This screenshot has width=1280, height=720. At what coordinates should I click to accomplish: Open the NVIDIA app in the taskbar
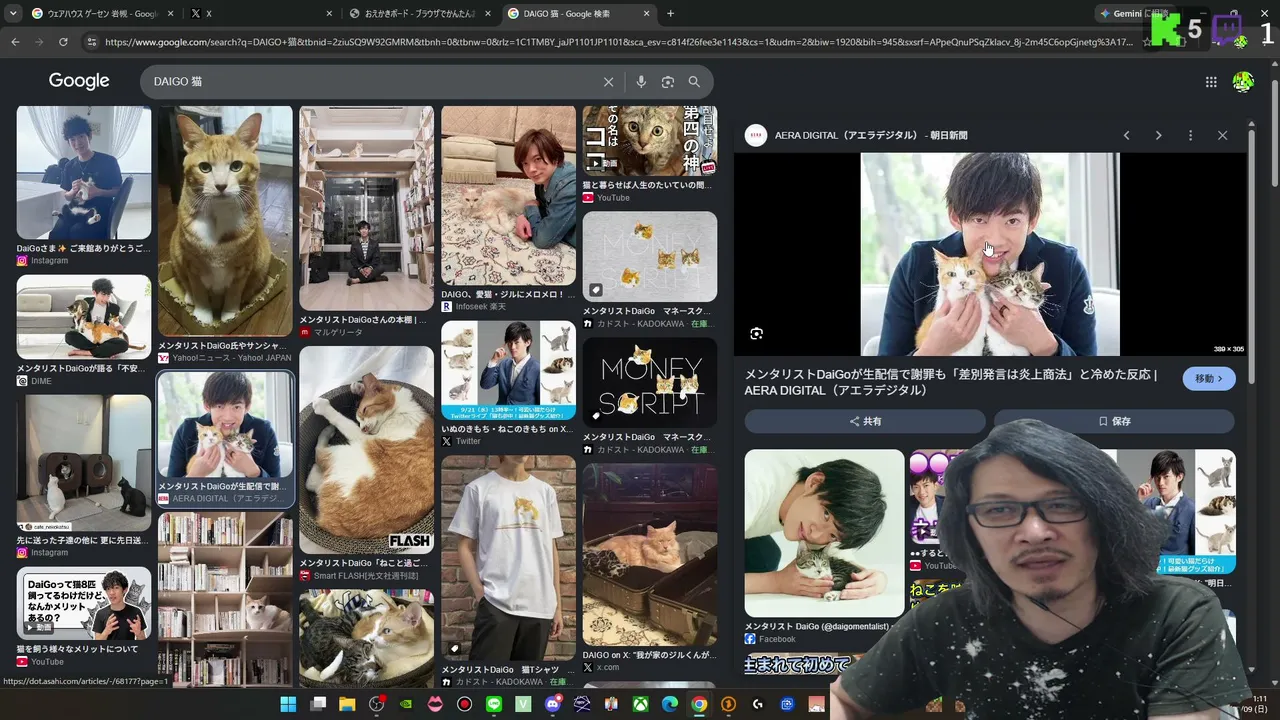tap(405, 704)
